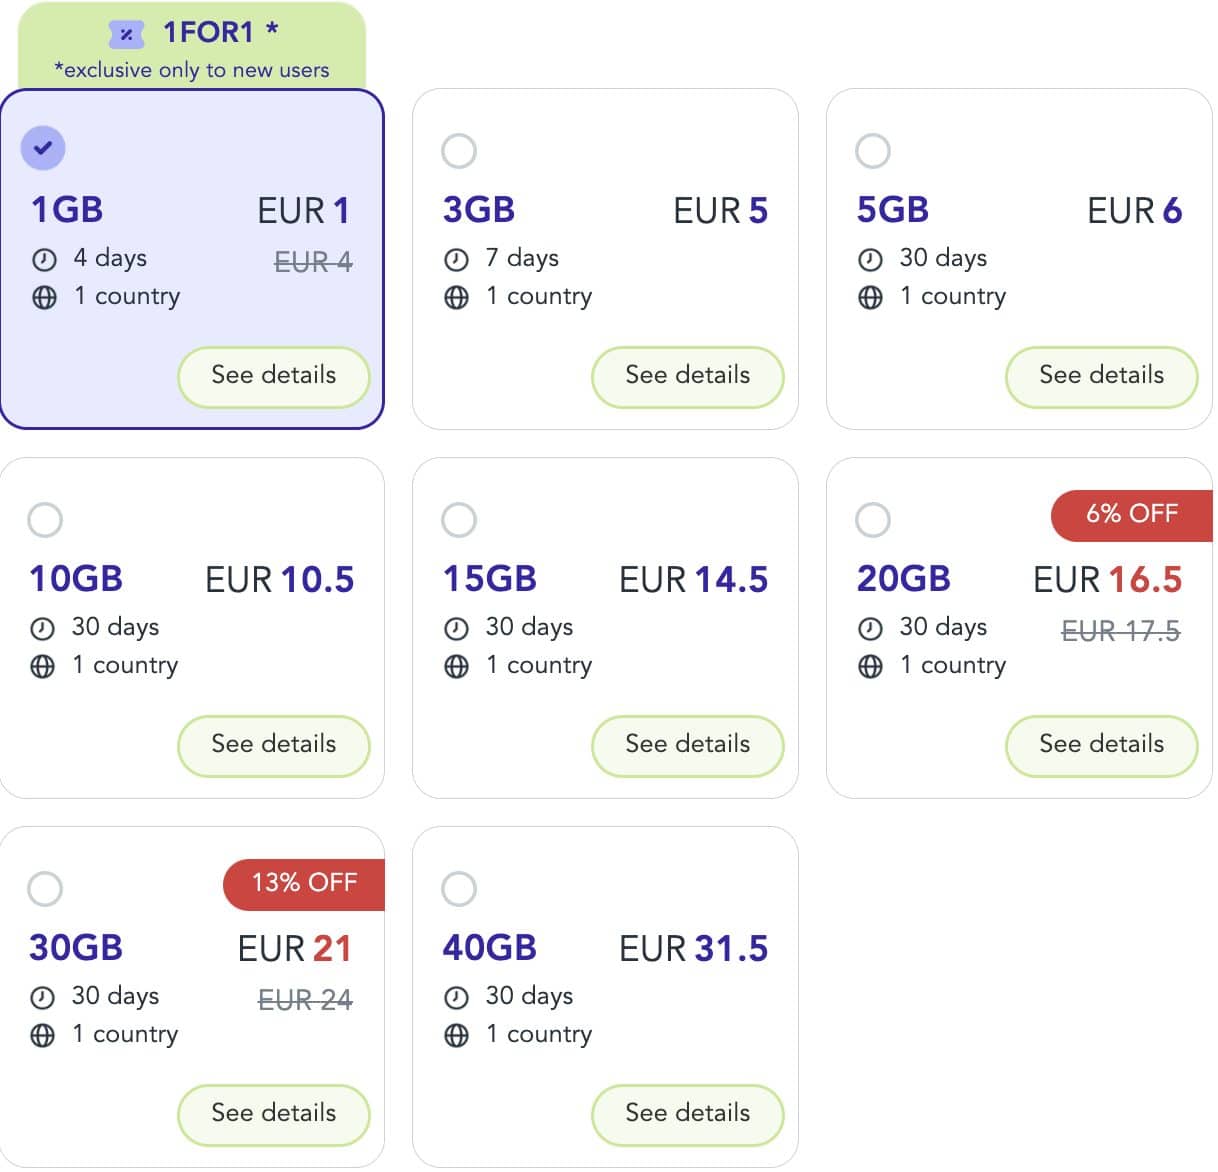Click the globe icon in 40GB plan

[456, 1036]
